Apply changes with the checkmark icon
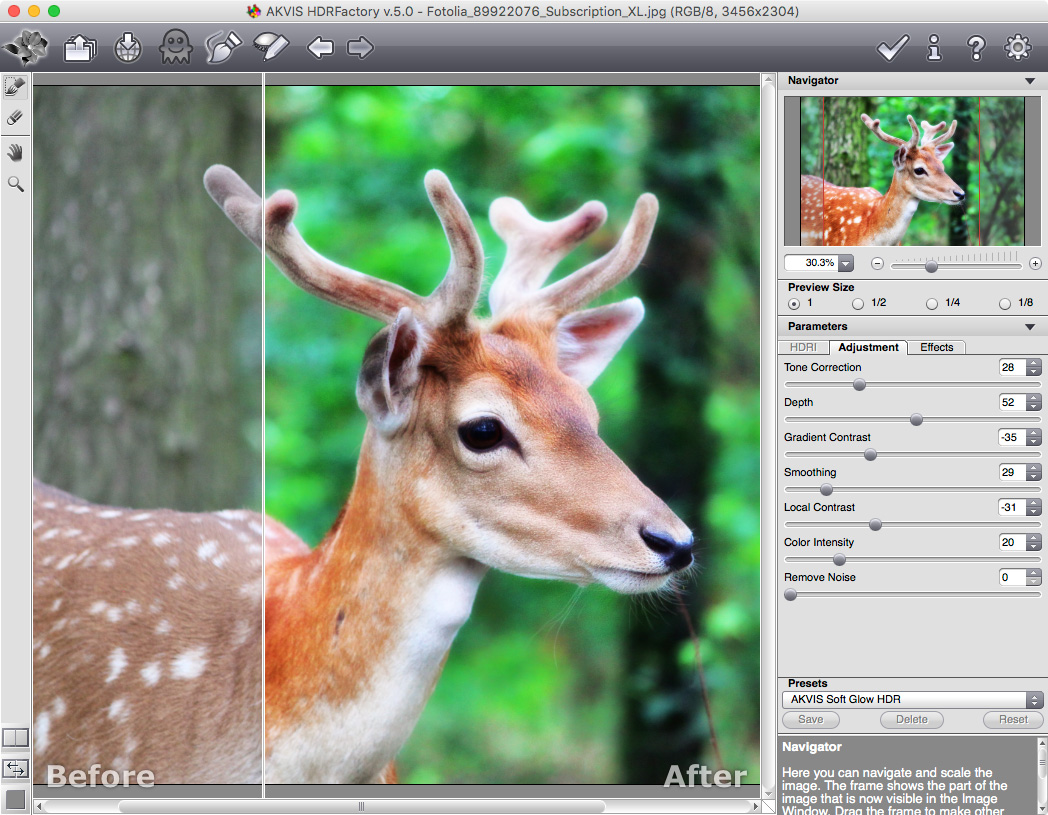The image size is (1048, 815). pos(892,47)
